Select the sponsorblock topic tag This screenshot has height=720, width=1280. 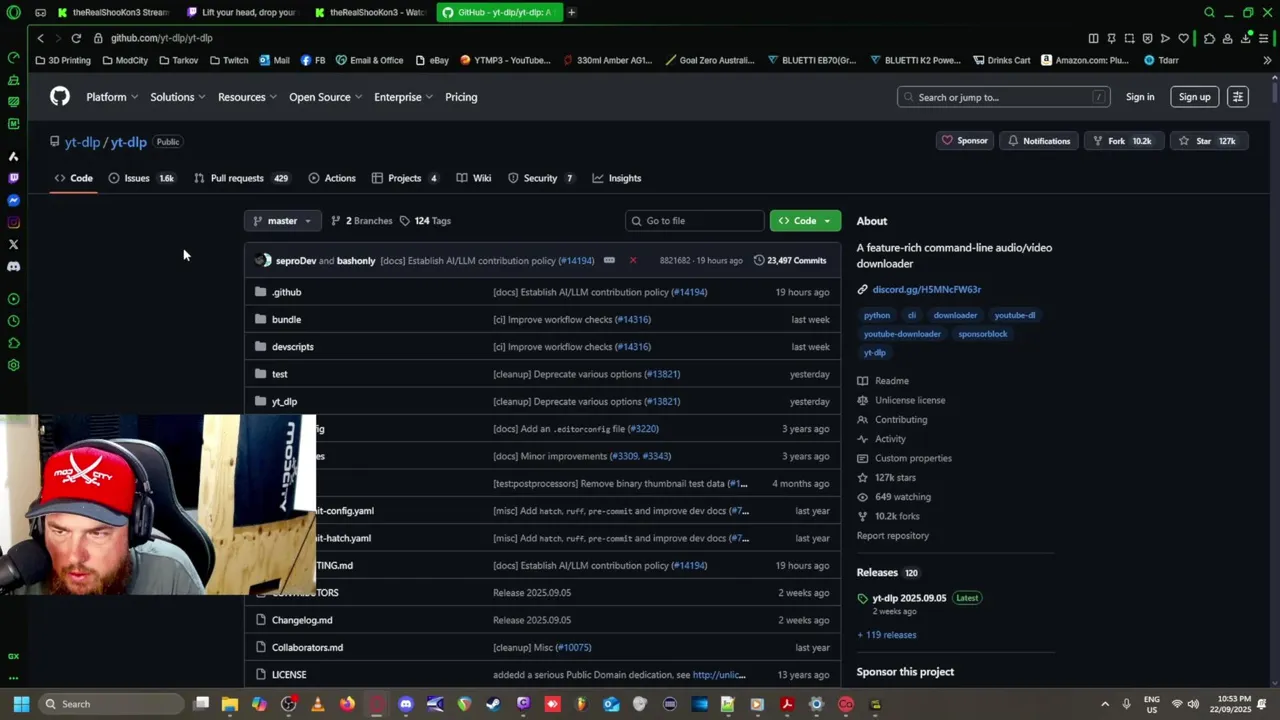pyautogui.click(x=983, y=334)
